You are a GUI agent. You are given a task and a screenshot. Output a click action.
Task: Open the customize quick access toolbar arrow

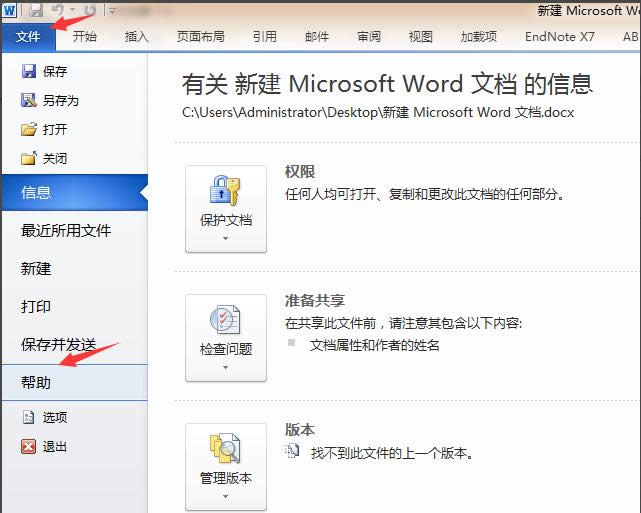coord(111,11)
